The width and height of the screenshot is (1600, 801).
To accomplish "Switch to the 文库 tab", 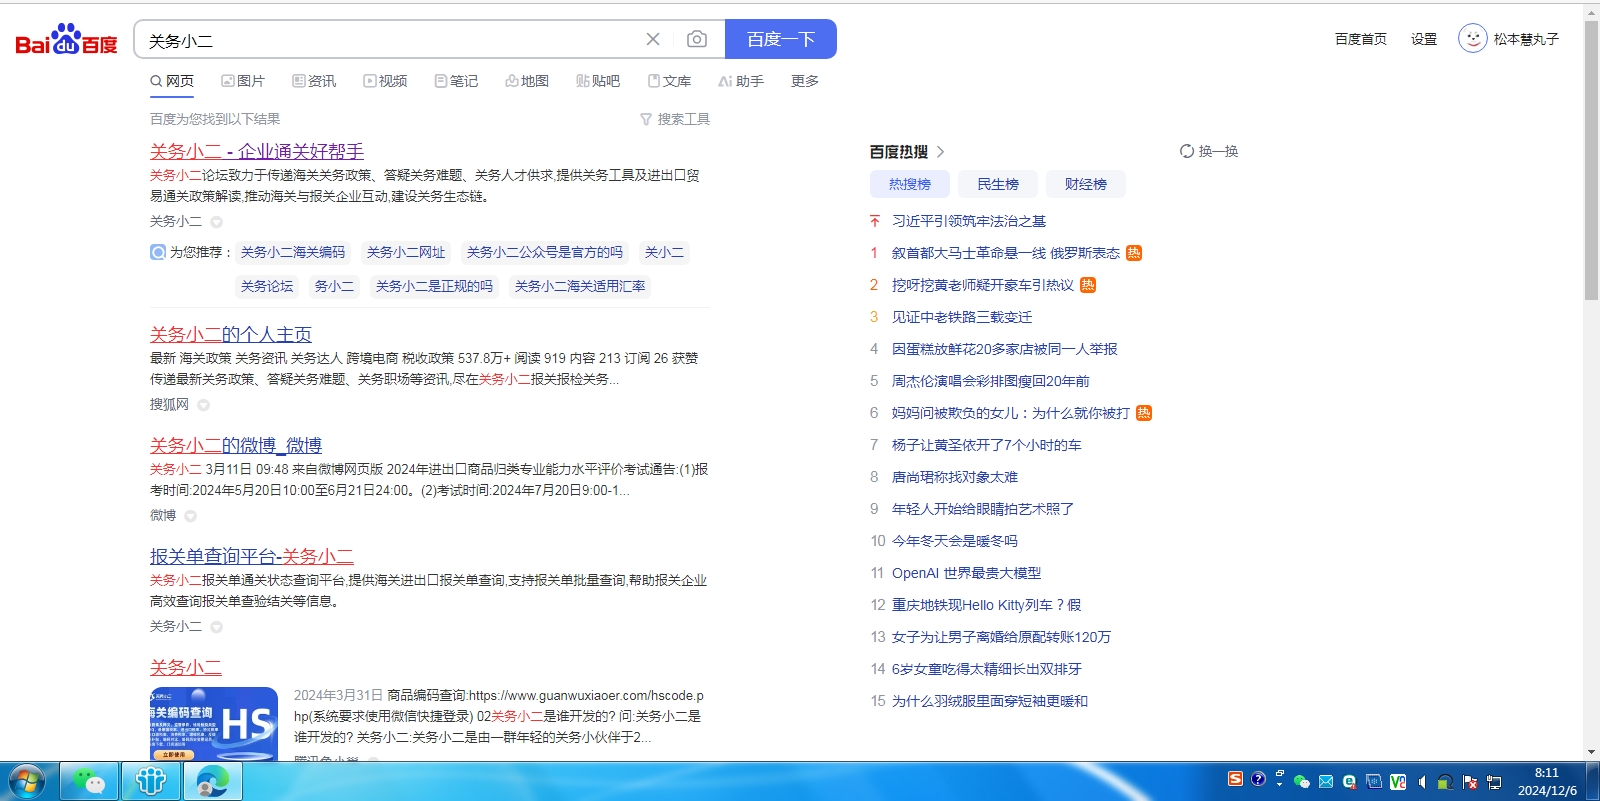I will pos(669,81).
